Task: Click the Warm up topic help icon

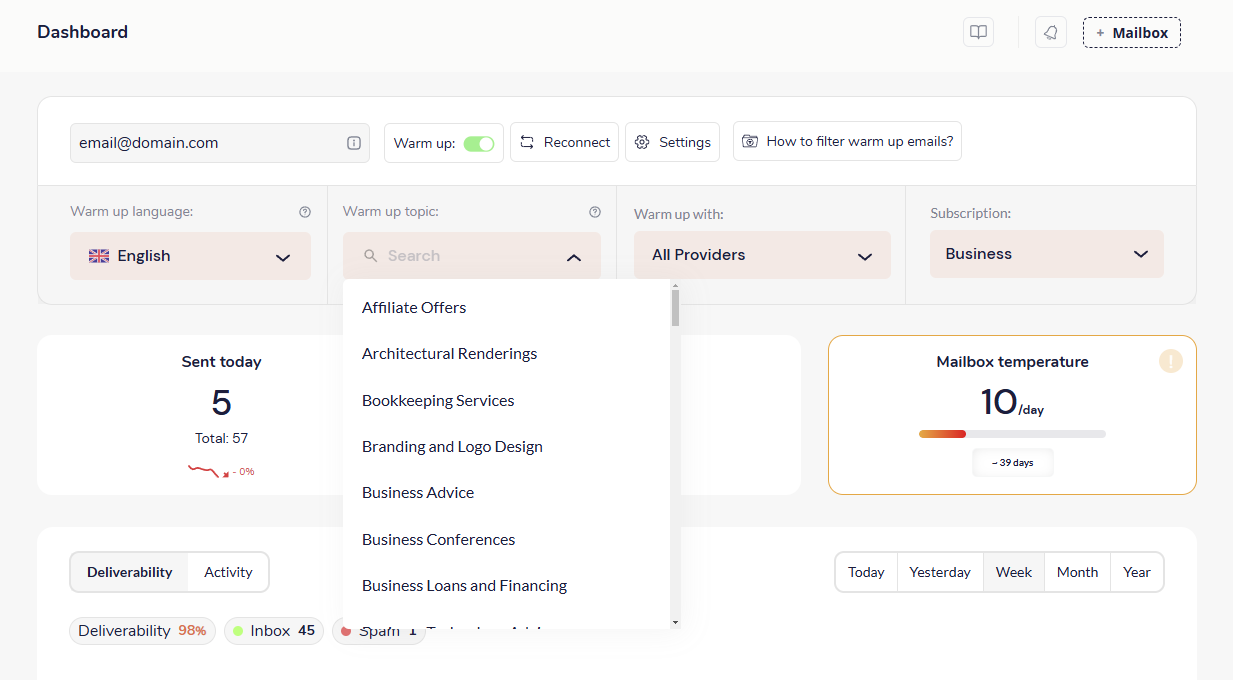Action: point(595,212)
